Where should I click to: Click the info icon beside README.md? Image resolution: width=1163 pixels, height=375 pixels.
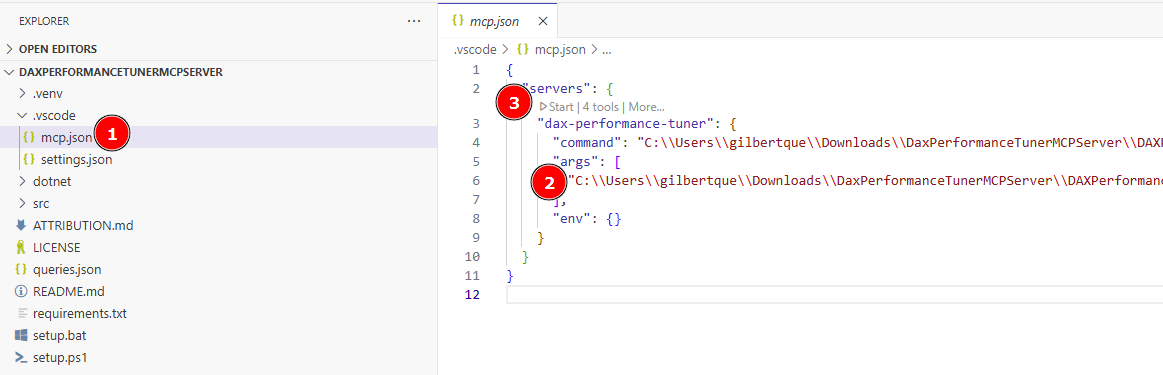[21, 291]
